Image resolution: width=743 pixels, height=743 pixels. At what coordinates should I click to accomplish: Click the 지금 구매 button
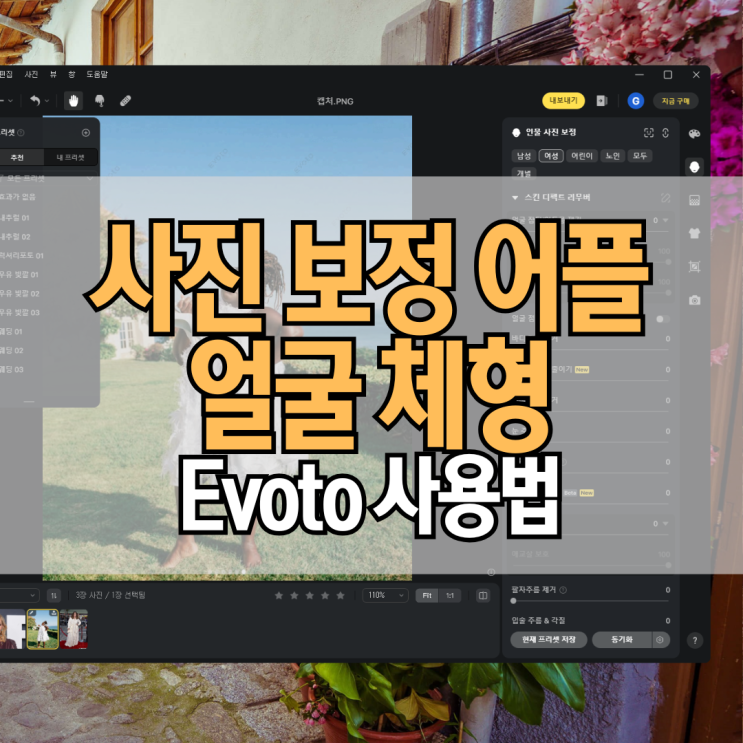pos(676,100)
